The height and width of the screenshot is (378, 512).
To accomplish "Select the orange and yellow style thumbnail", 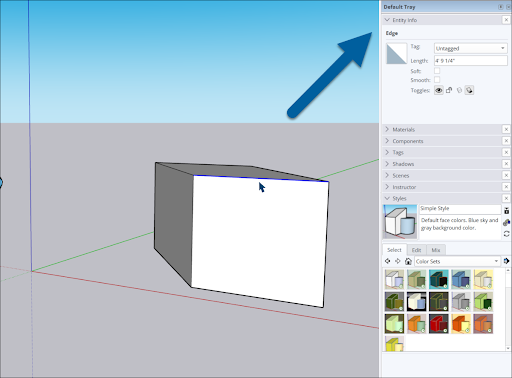I will pos(461,324).
